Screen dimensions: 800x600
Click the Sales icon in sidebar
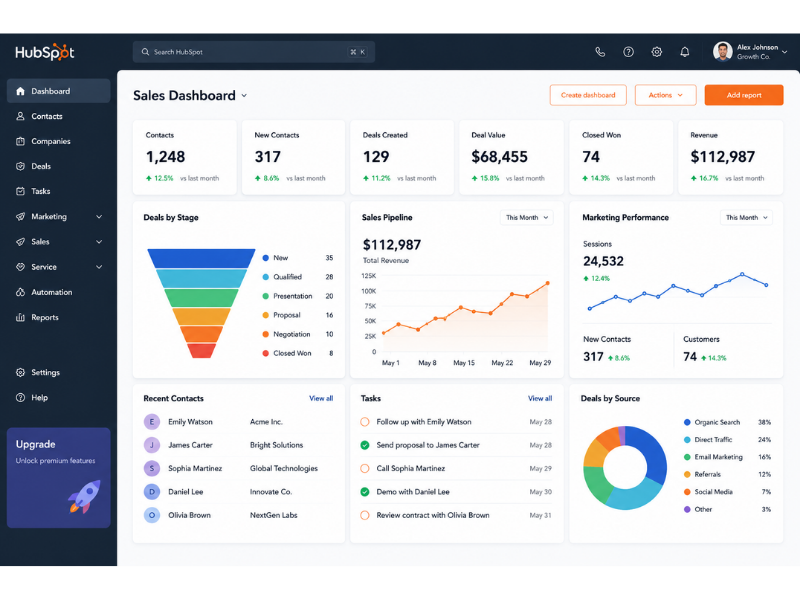click(x=20, y=242)
